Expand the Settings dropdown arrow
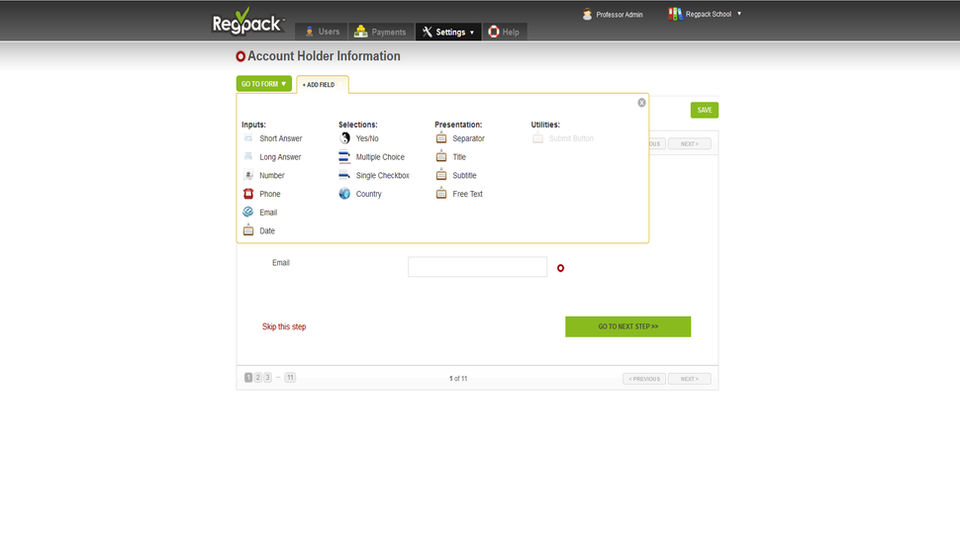This screenshot has height=539, width=960. pos(472,32)
